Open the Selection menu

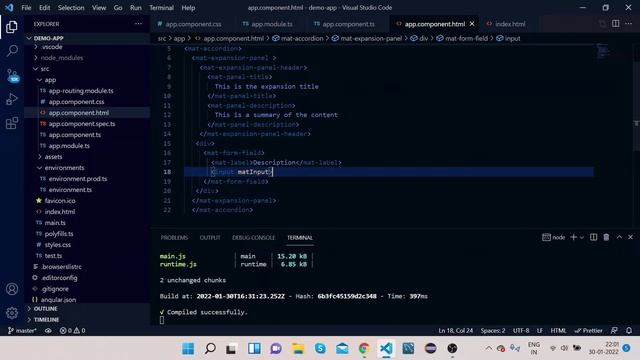point(71,8)
